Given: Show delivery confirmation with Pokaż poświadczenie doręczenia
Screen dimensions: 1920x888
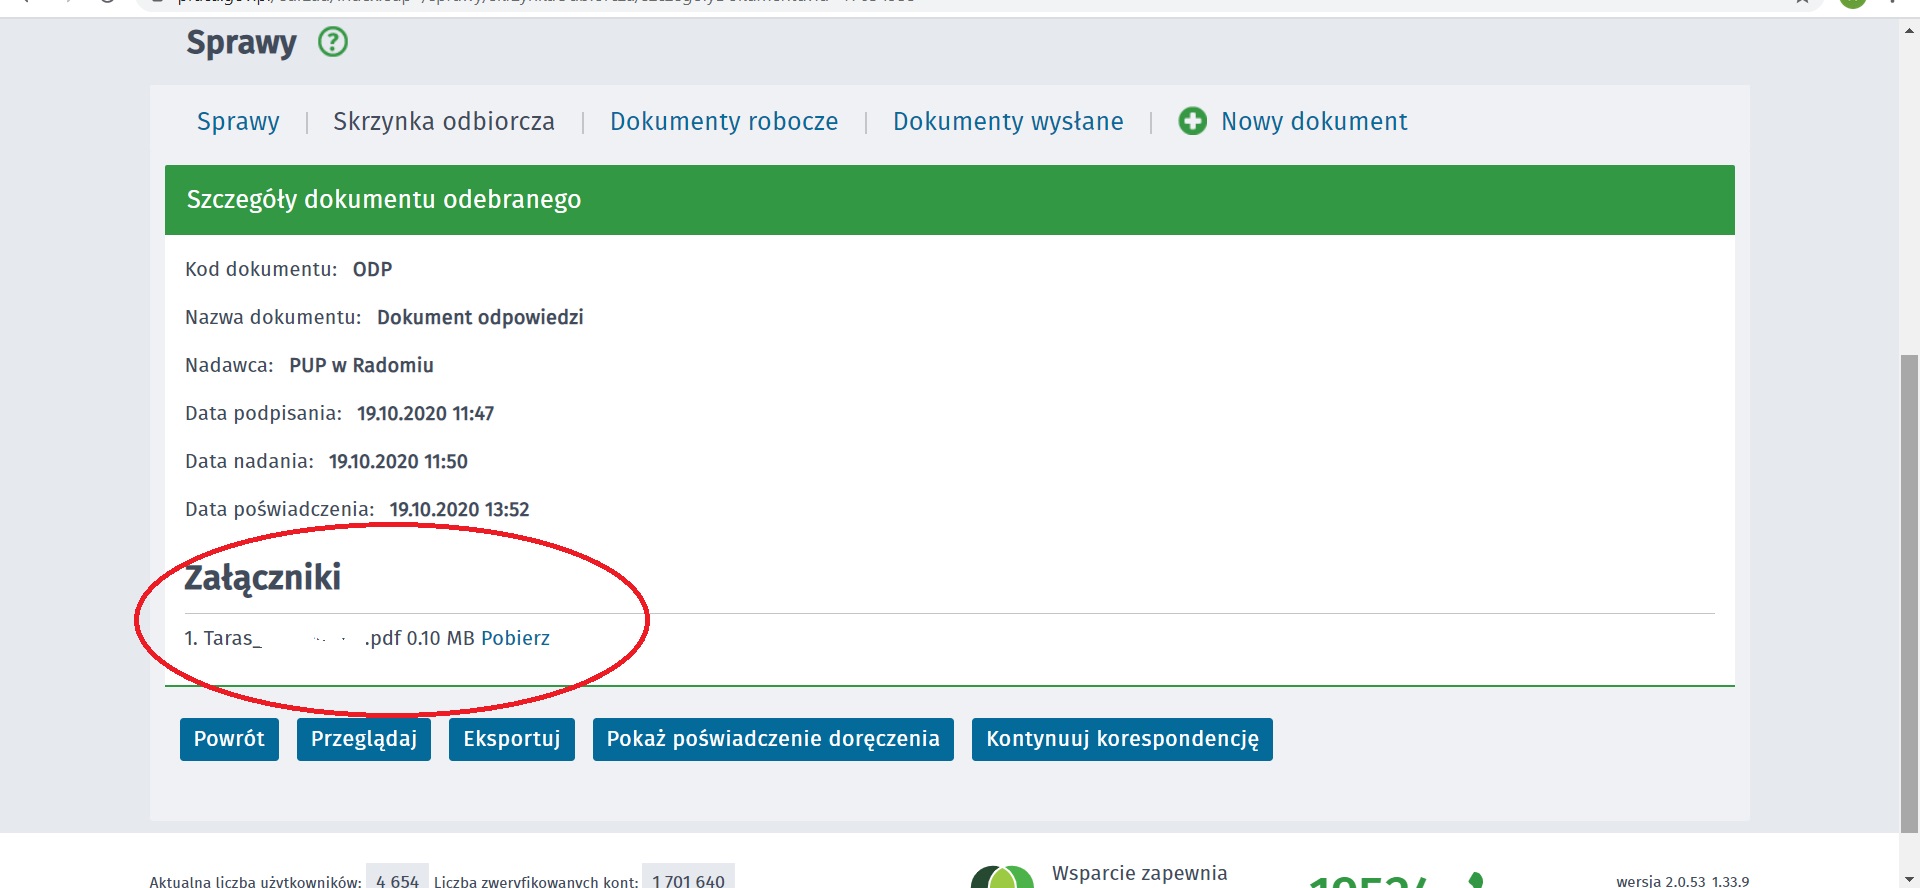Looking at the screenshot, I should click(772, 739).
